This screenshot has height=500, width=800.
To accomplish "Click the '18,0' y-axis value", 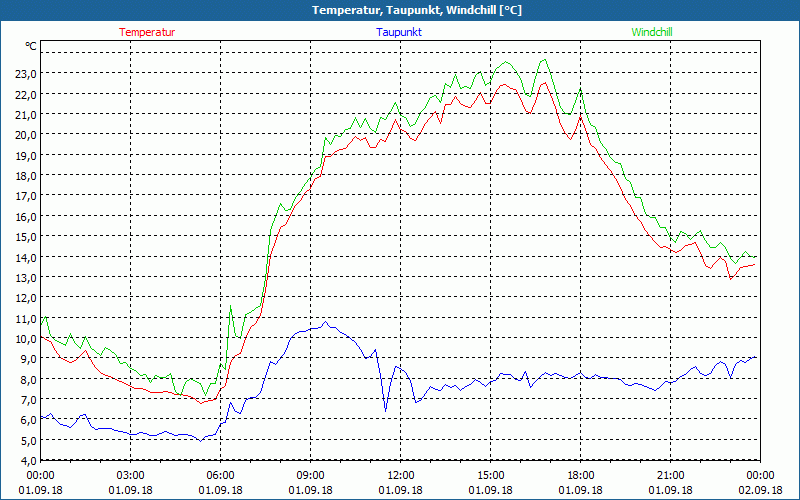I will (27, 176).
